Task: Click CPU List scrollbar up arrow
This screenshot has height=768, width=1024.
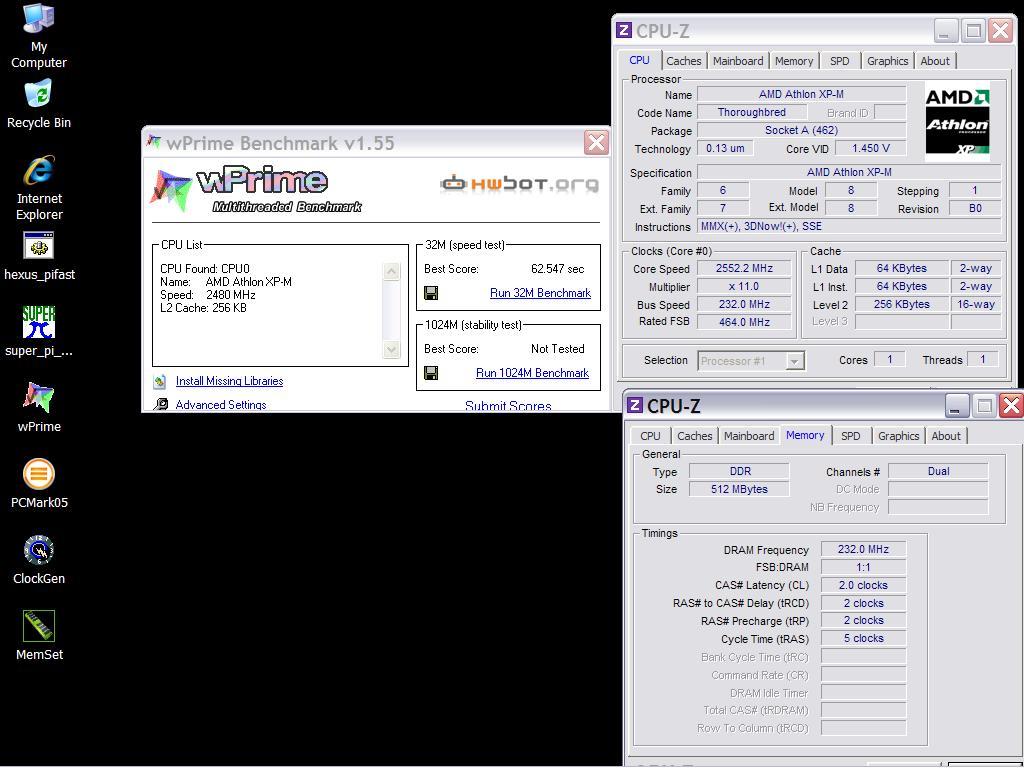Action: click(x=391, y=271)
